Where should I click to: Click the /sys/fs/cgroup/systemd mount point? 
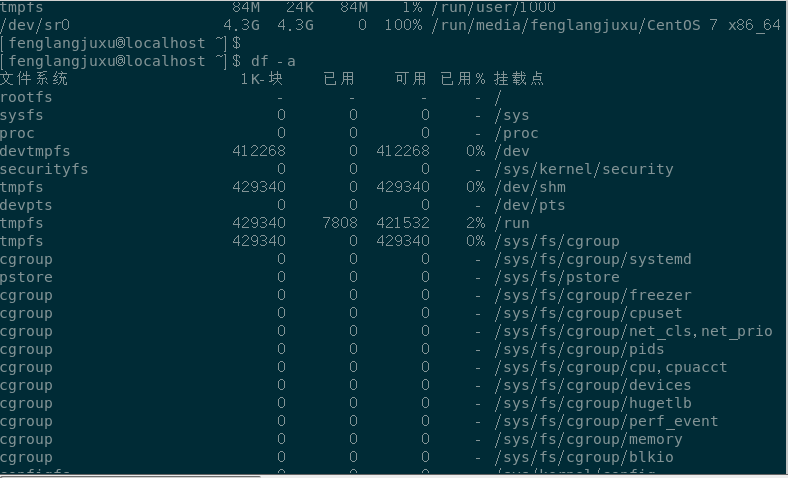pos(593,259)
